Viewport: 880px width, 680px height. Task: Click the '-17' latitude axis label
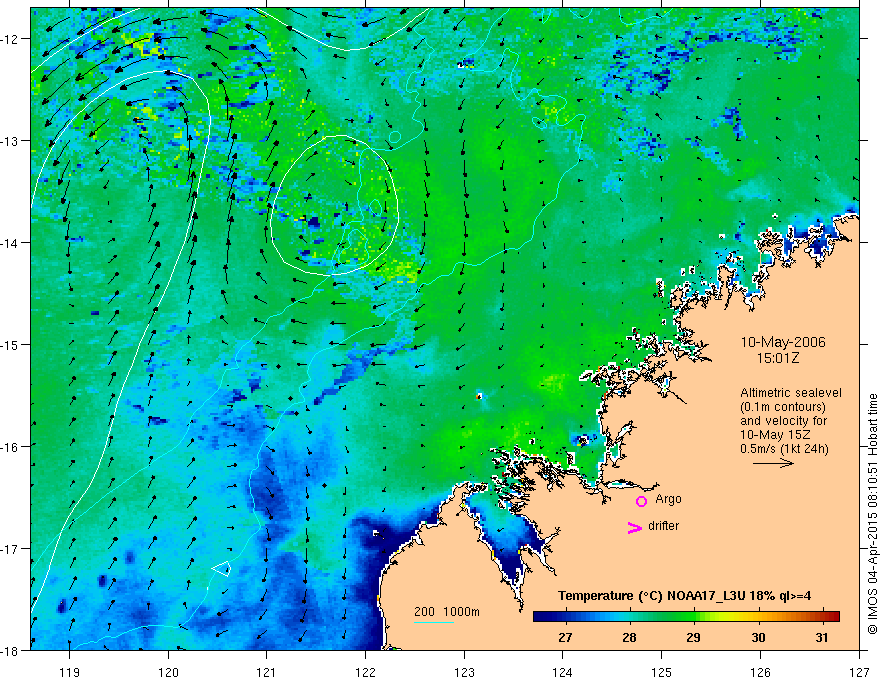point(11,548)
